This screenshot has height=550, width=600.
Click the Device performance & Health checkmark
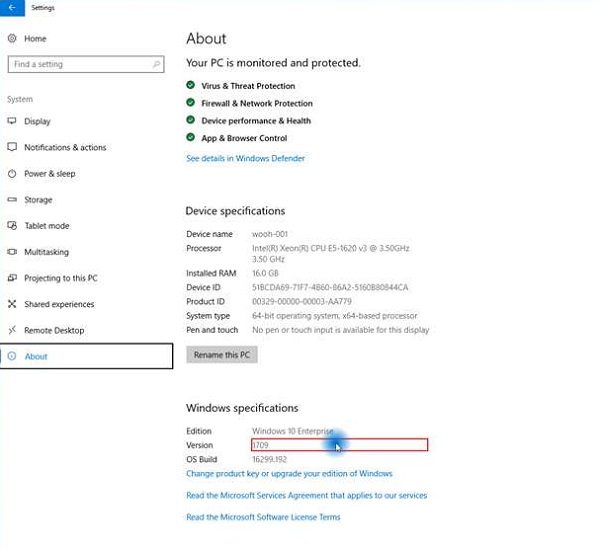tap(191, 120)
